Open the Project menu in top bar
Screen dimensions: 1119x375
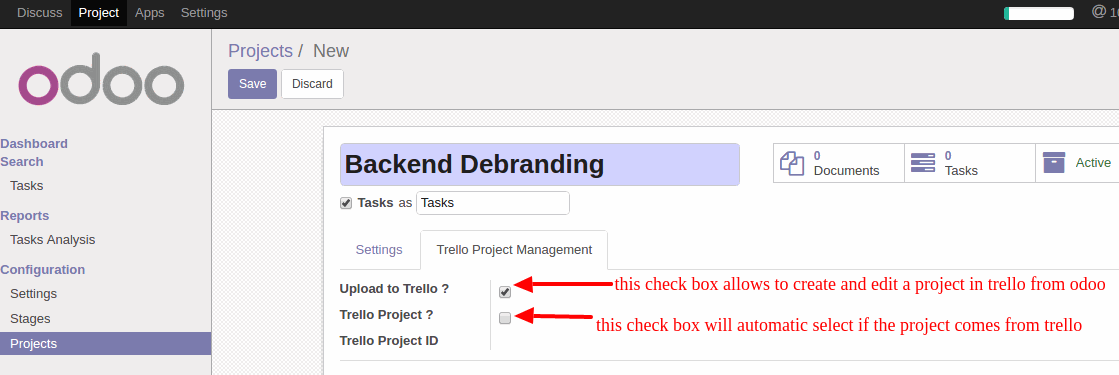pos(98,13)
